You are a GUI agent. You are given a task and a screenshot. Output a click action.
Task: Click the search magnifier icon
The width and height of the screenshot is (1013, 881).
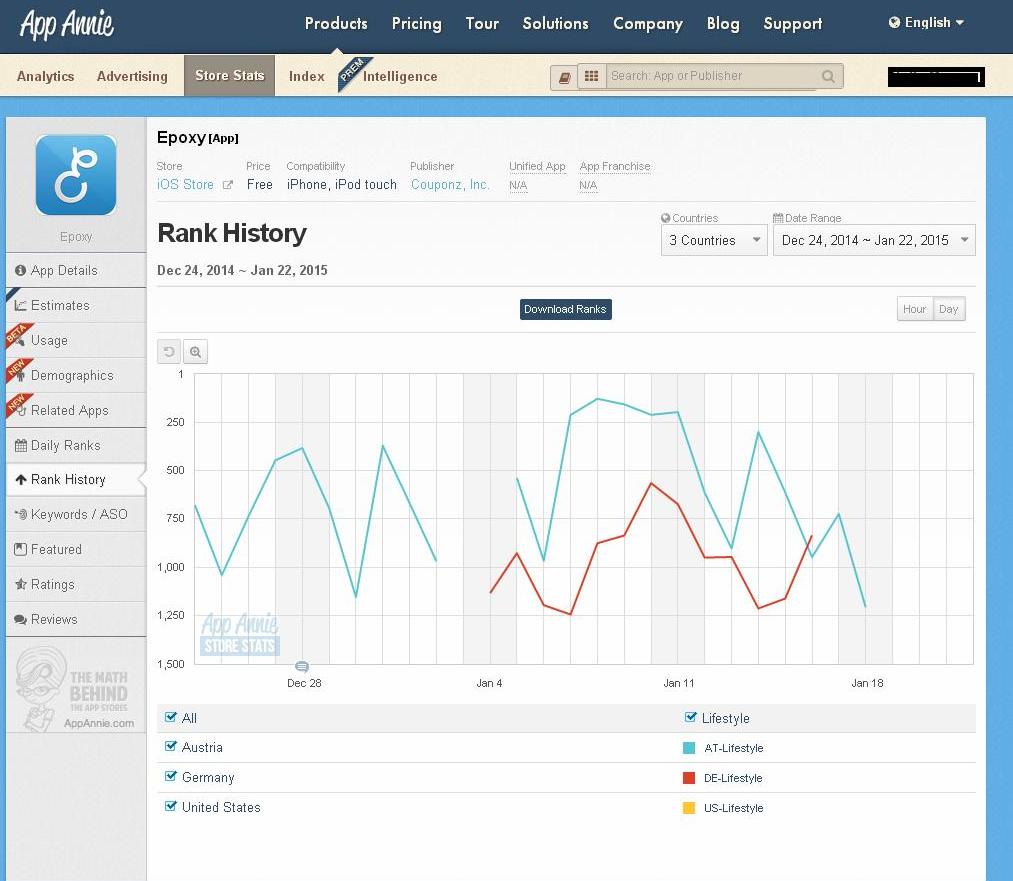click(x=828, y=76)
